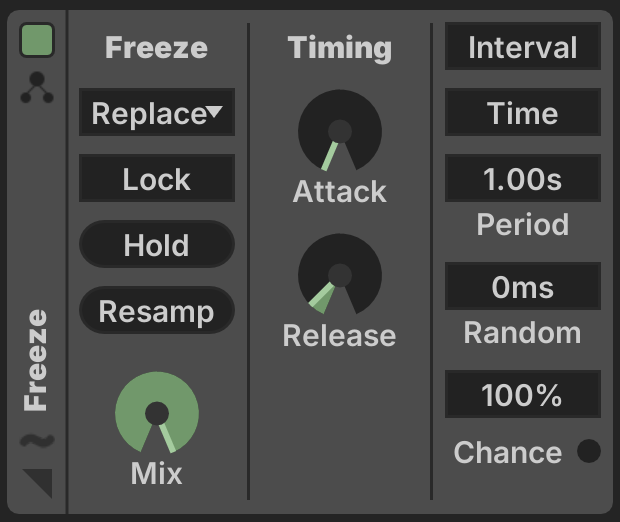Click the Release knob
This screenshot has width=620, height=522.
340,274
